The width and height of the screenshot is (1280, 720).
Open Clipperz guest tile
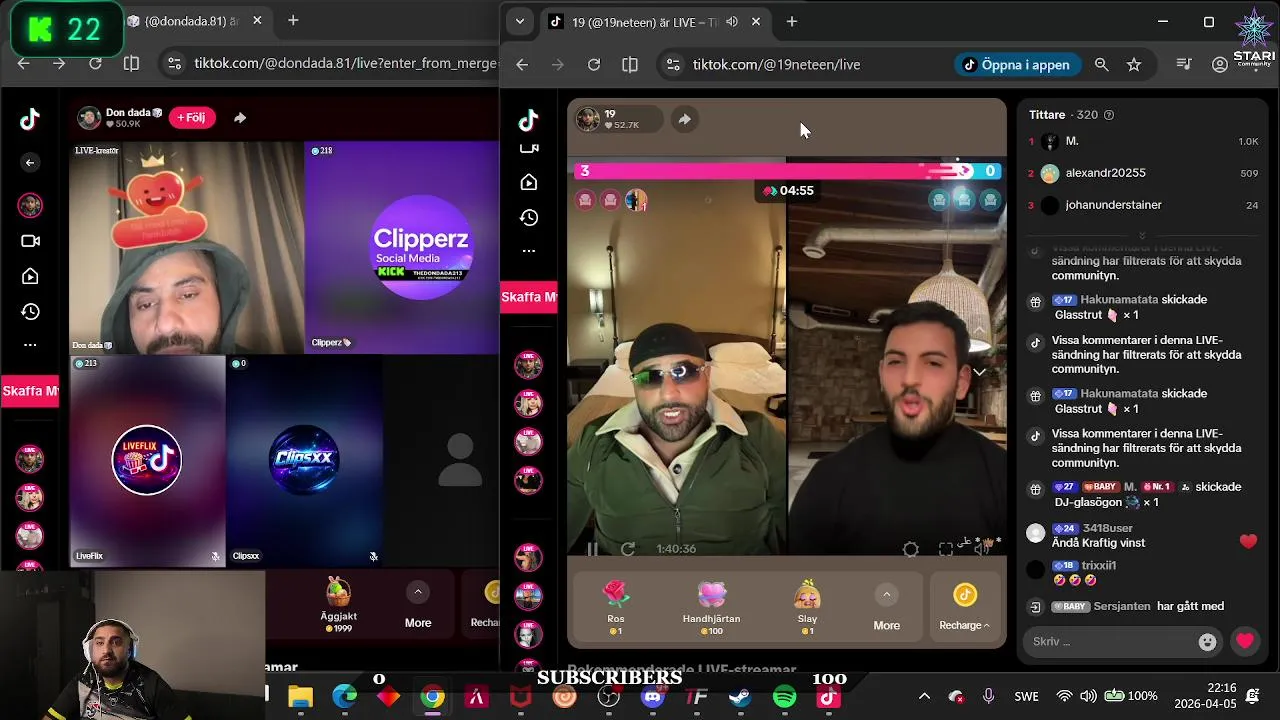coord(402,247)
